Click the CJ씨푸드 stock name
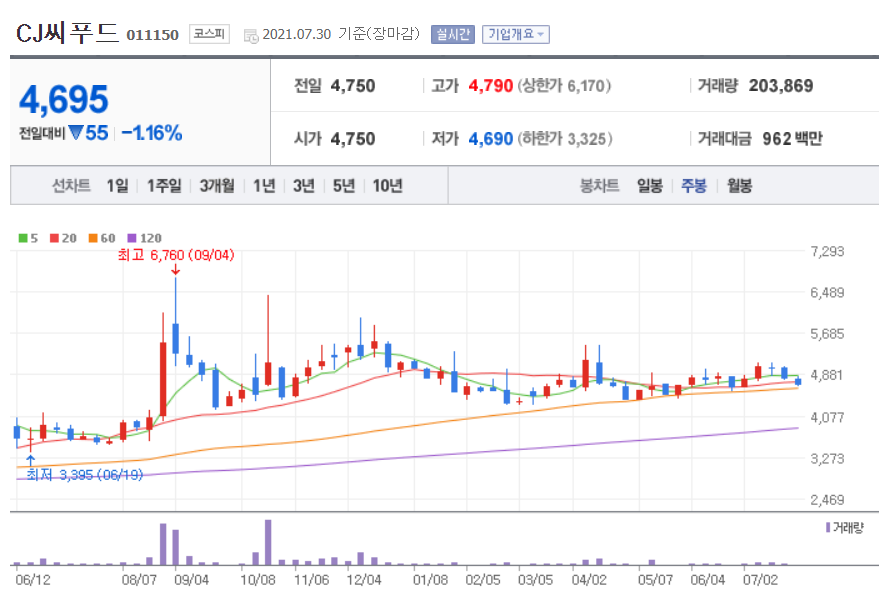The width and height of the screenshot is (879, 592). pos(67,33)
